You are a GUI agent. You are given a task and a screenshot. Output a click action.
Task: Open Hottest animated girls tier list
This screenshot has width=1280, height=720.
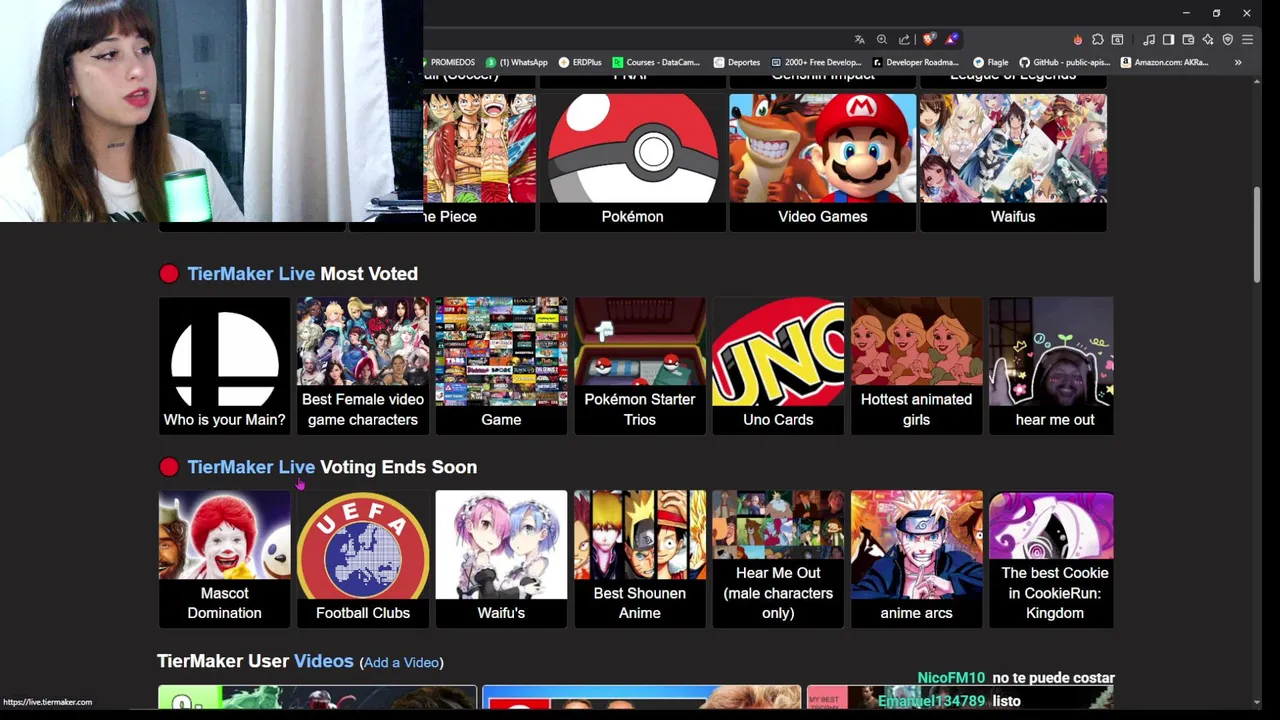[x=916, y=365]
